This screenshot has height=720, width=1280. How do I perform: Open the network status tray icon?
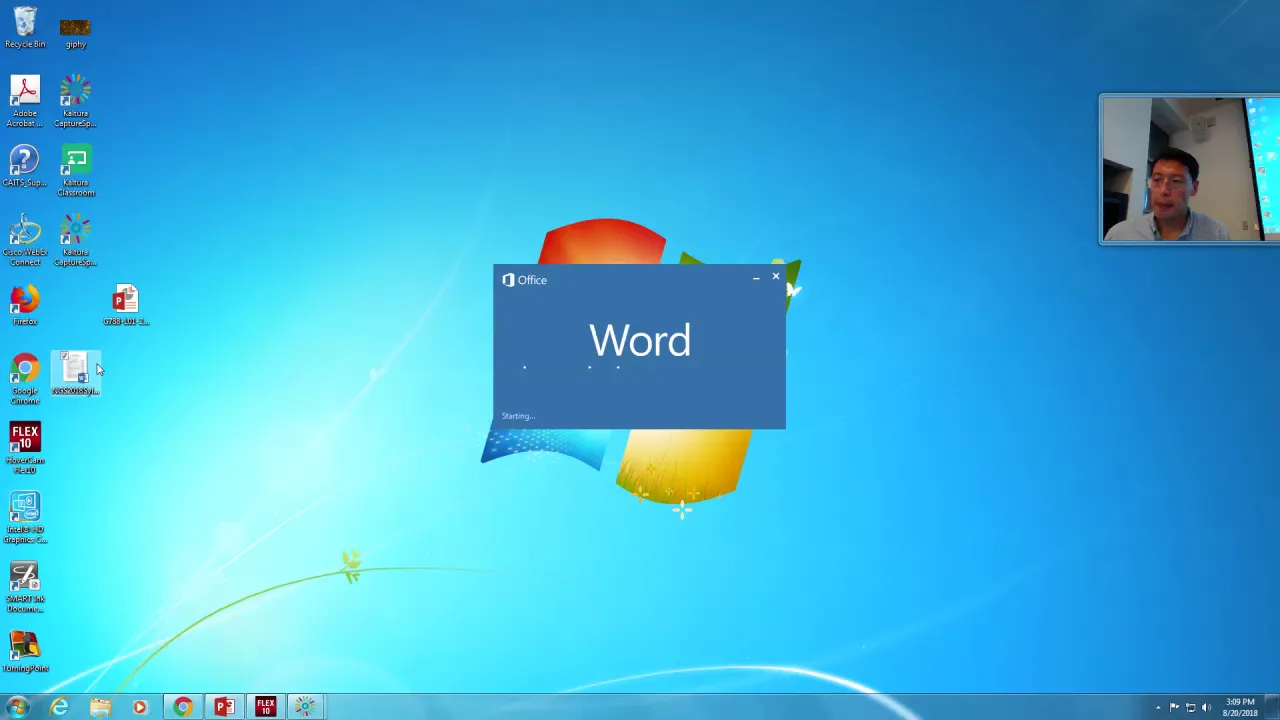(x=1190, y=708)
